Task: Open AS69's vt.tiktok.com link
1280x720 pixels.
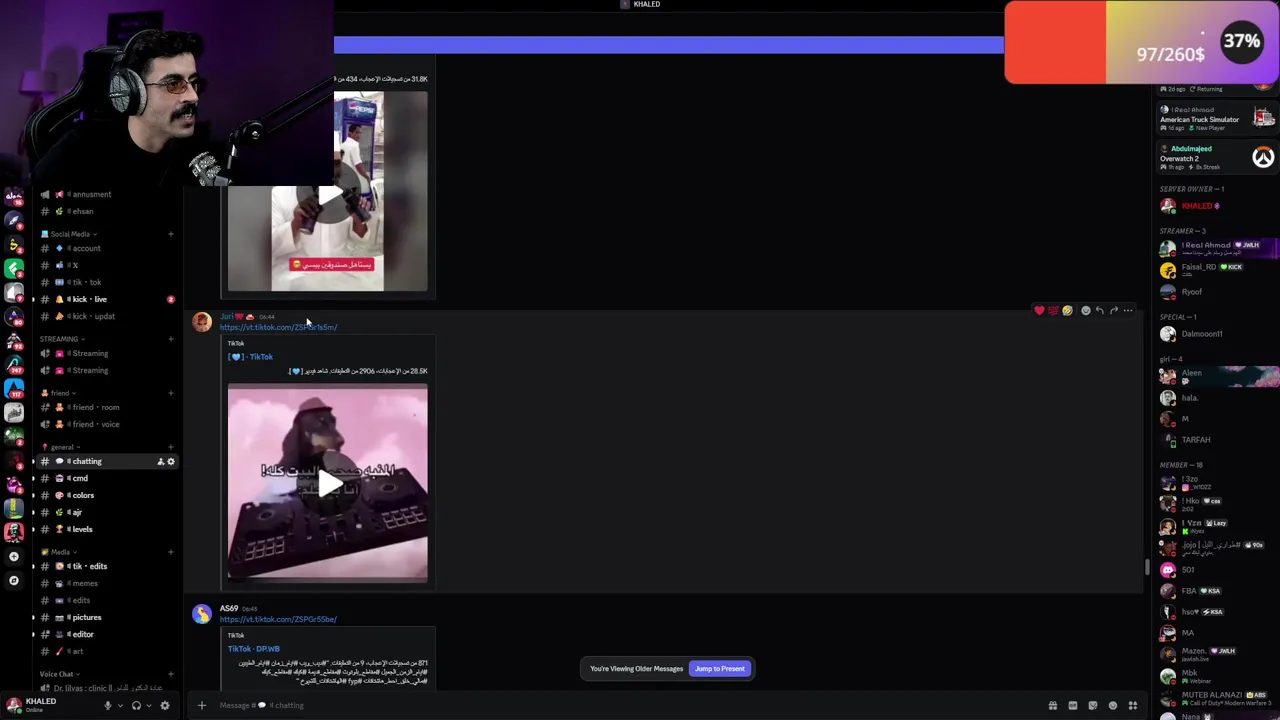Action: click(278, 620)
